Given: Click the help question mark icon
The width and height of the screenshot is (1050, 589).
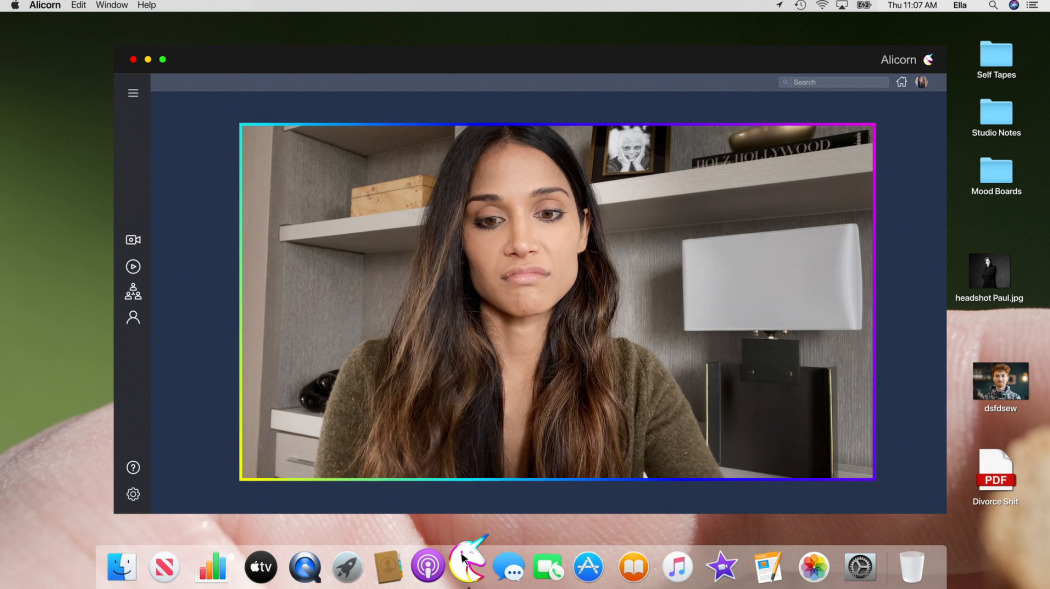Looking at the screenshot, I should pos(133,468).
